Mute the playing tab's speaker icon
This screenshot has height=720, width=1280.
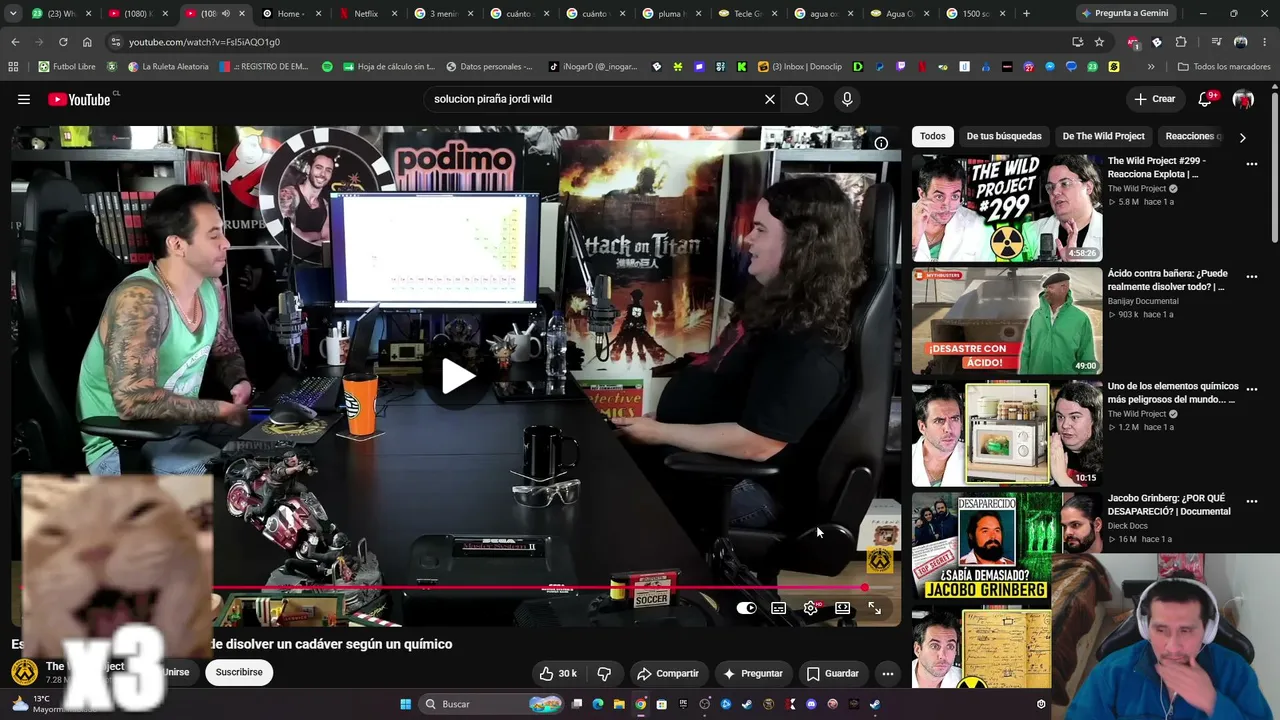click(x=225, y=14)
